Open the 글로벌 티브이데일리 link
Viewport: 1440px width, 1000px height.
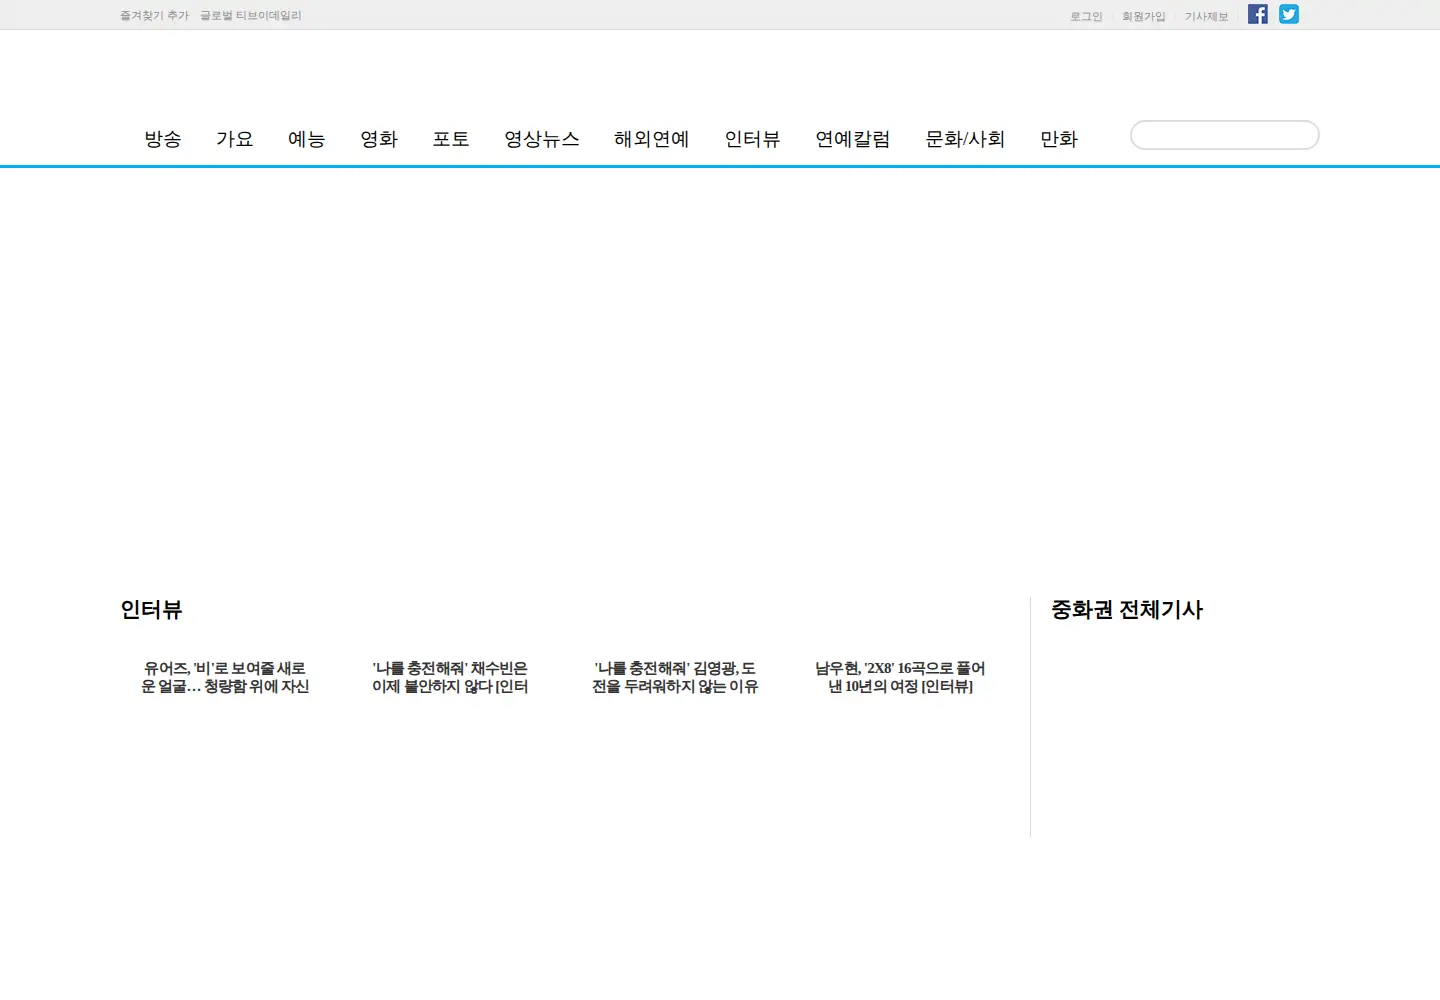(x=251, y=15)
